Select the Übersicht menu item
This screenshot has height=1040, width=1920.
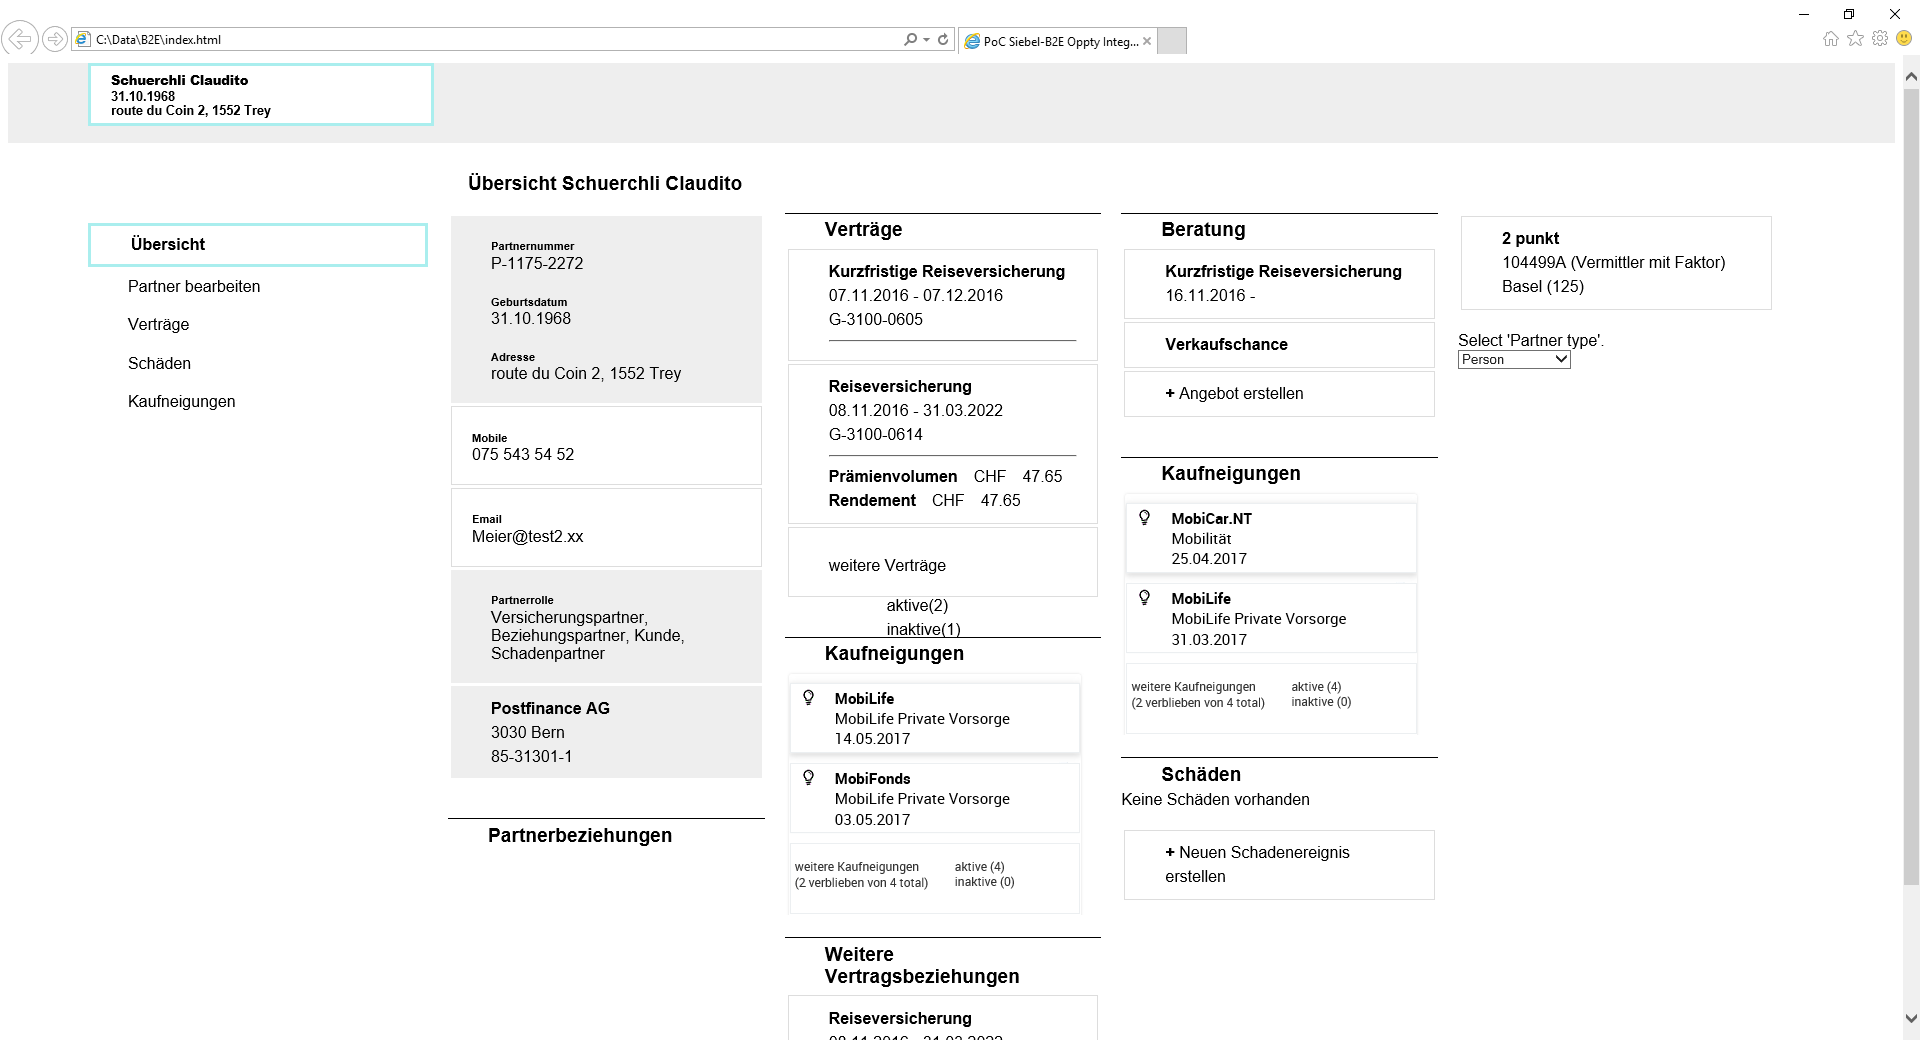click(258, 245)
